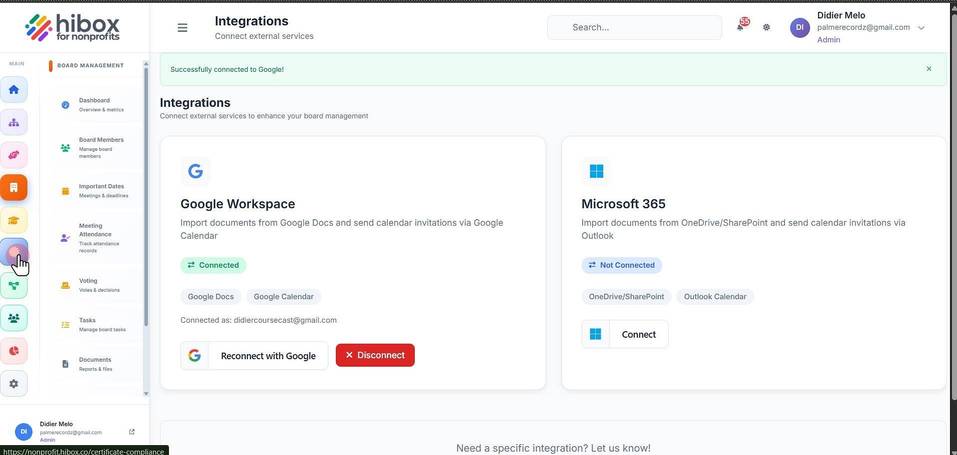Open the Tasks menu item

click(x=96, y=324)
